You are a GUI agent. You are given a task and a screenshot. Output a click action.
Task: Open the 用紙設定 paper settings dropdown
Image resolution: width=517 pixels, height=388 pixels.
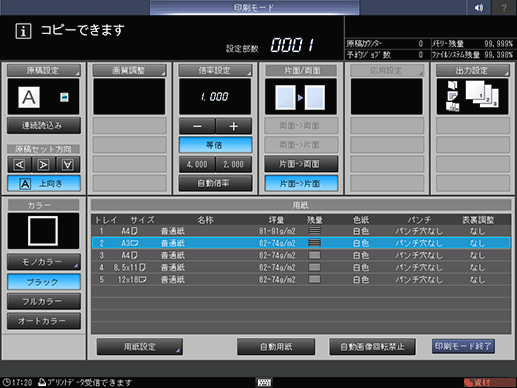pos(140,347)
